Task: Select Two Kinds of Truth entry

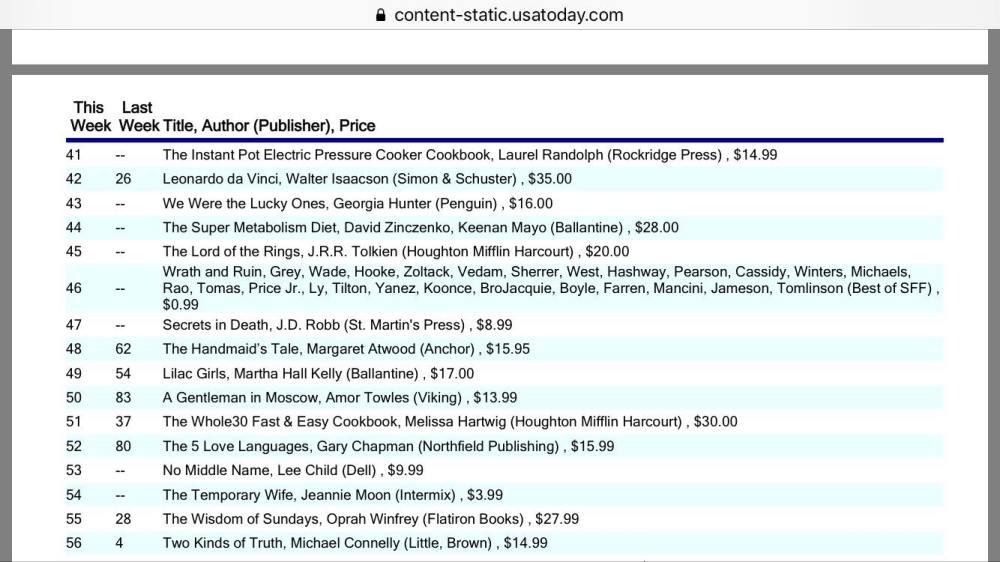Action: click(355, 543)
